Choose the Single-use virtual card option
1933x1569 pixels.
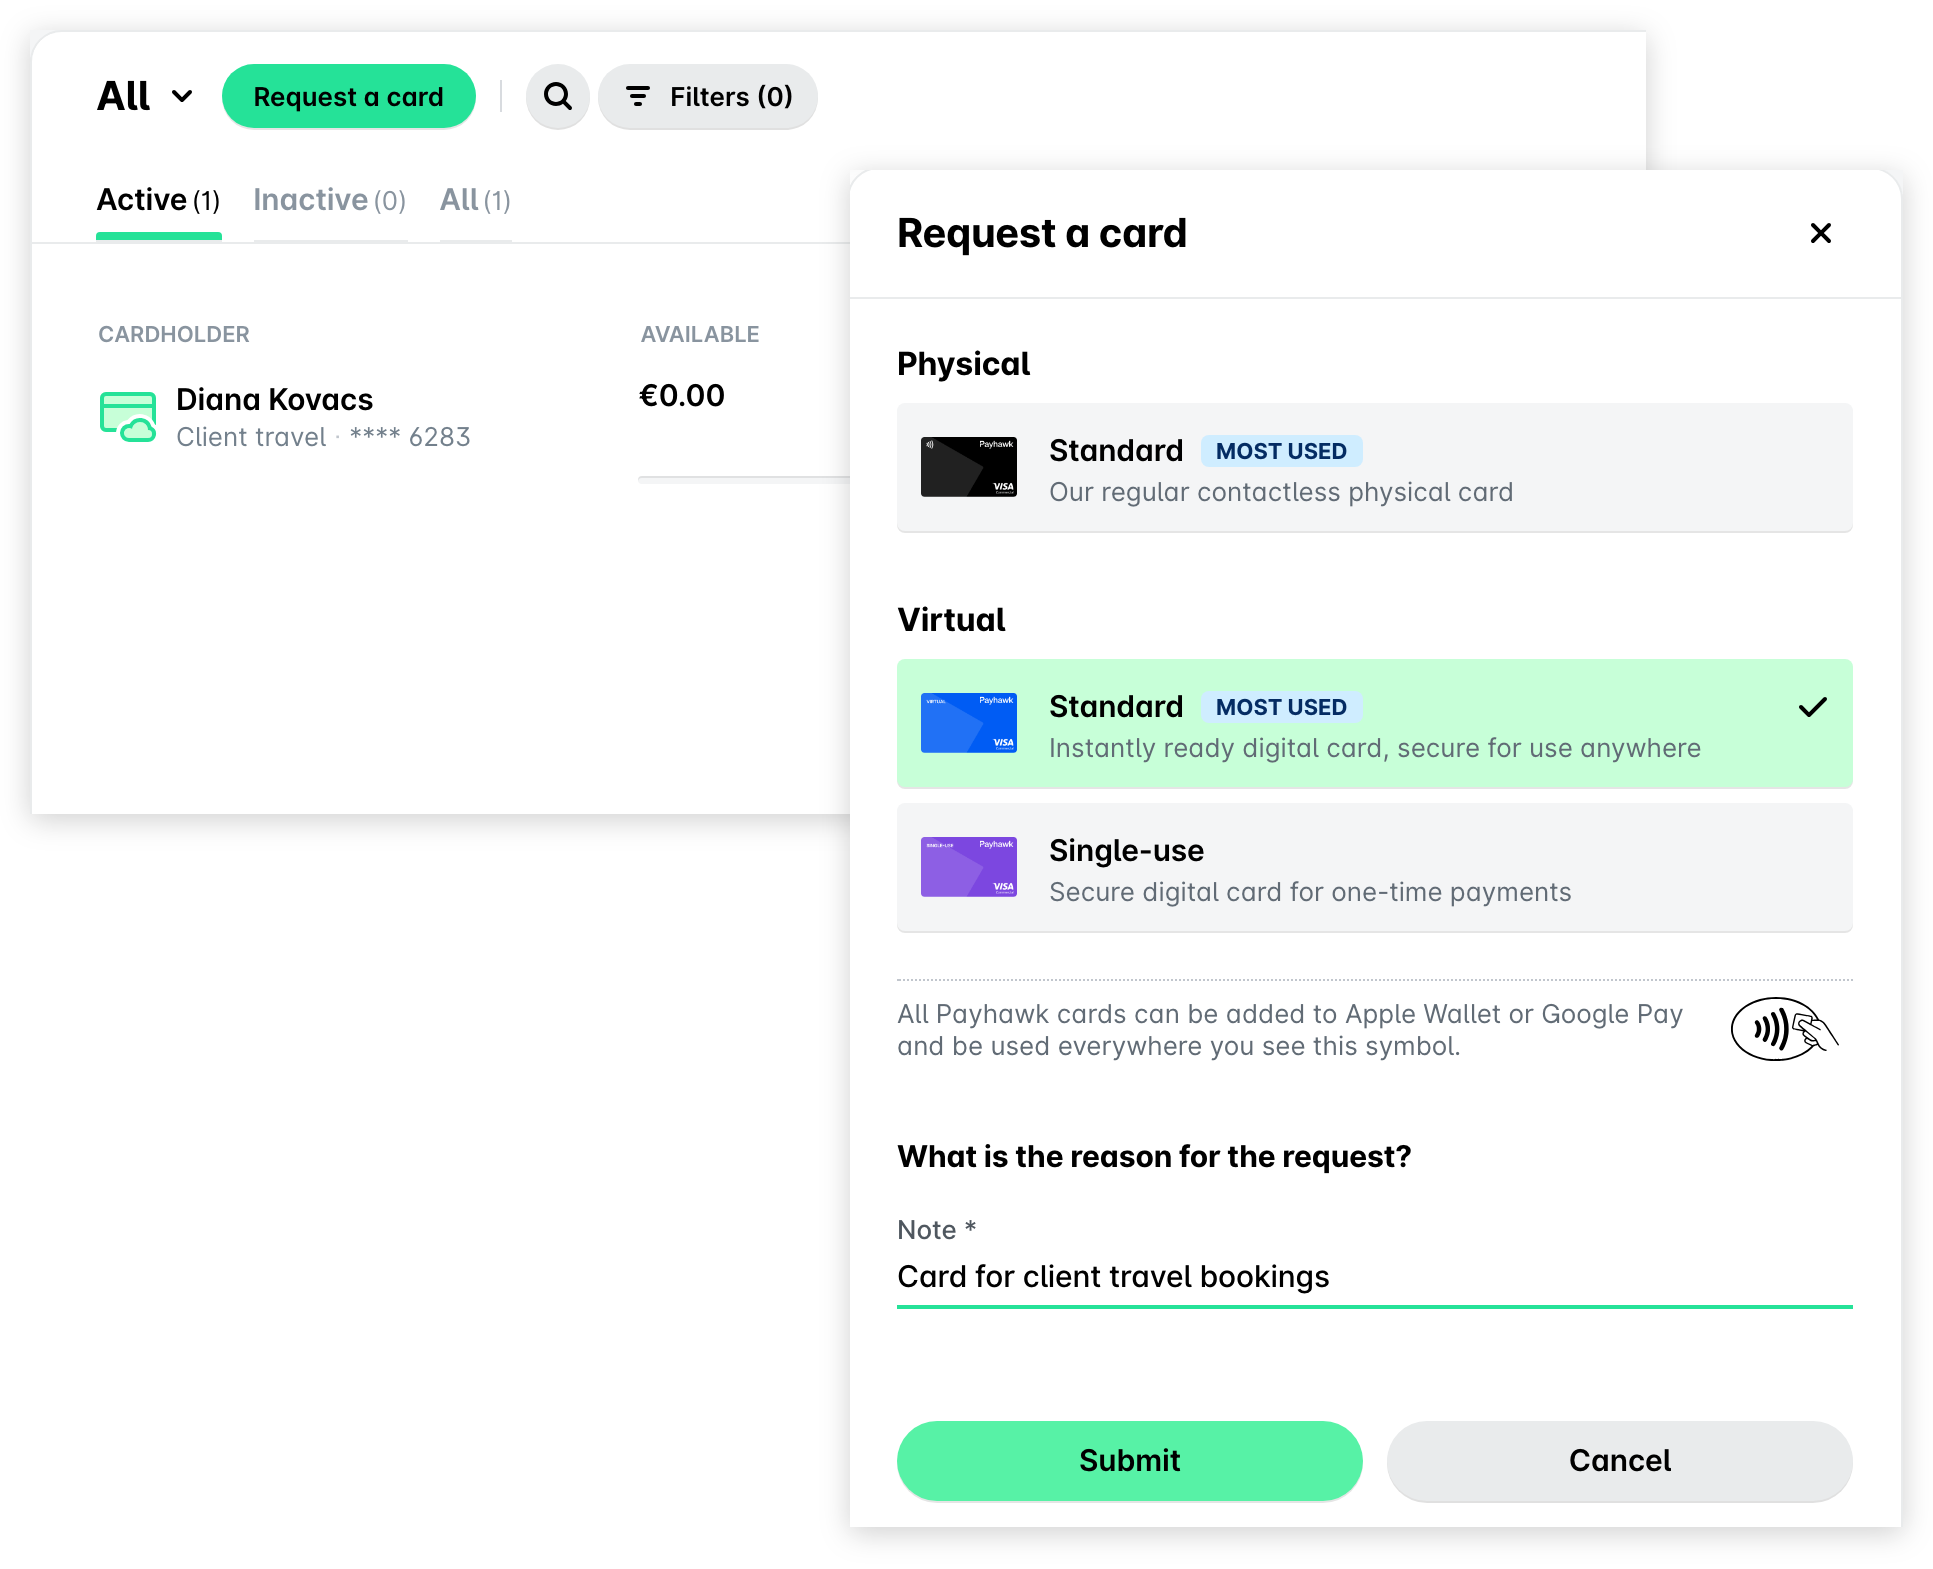1374,867
